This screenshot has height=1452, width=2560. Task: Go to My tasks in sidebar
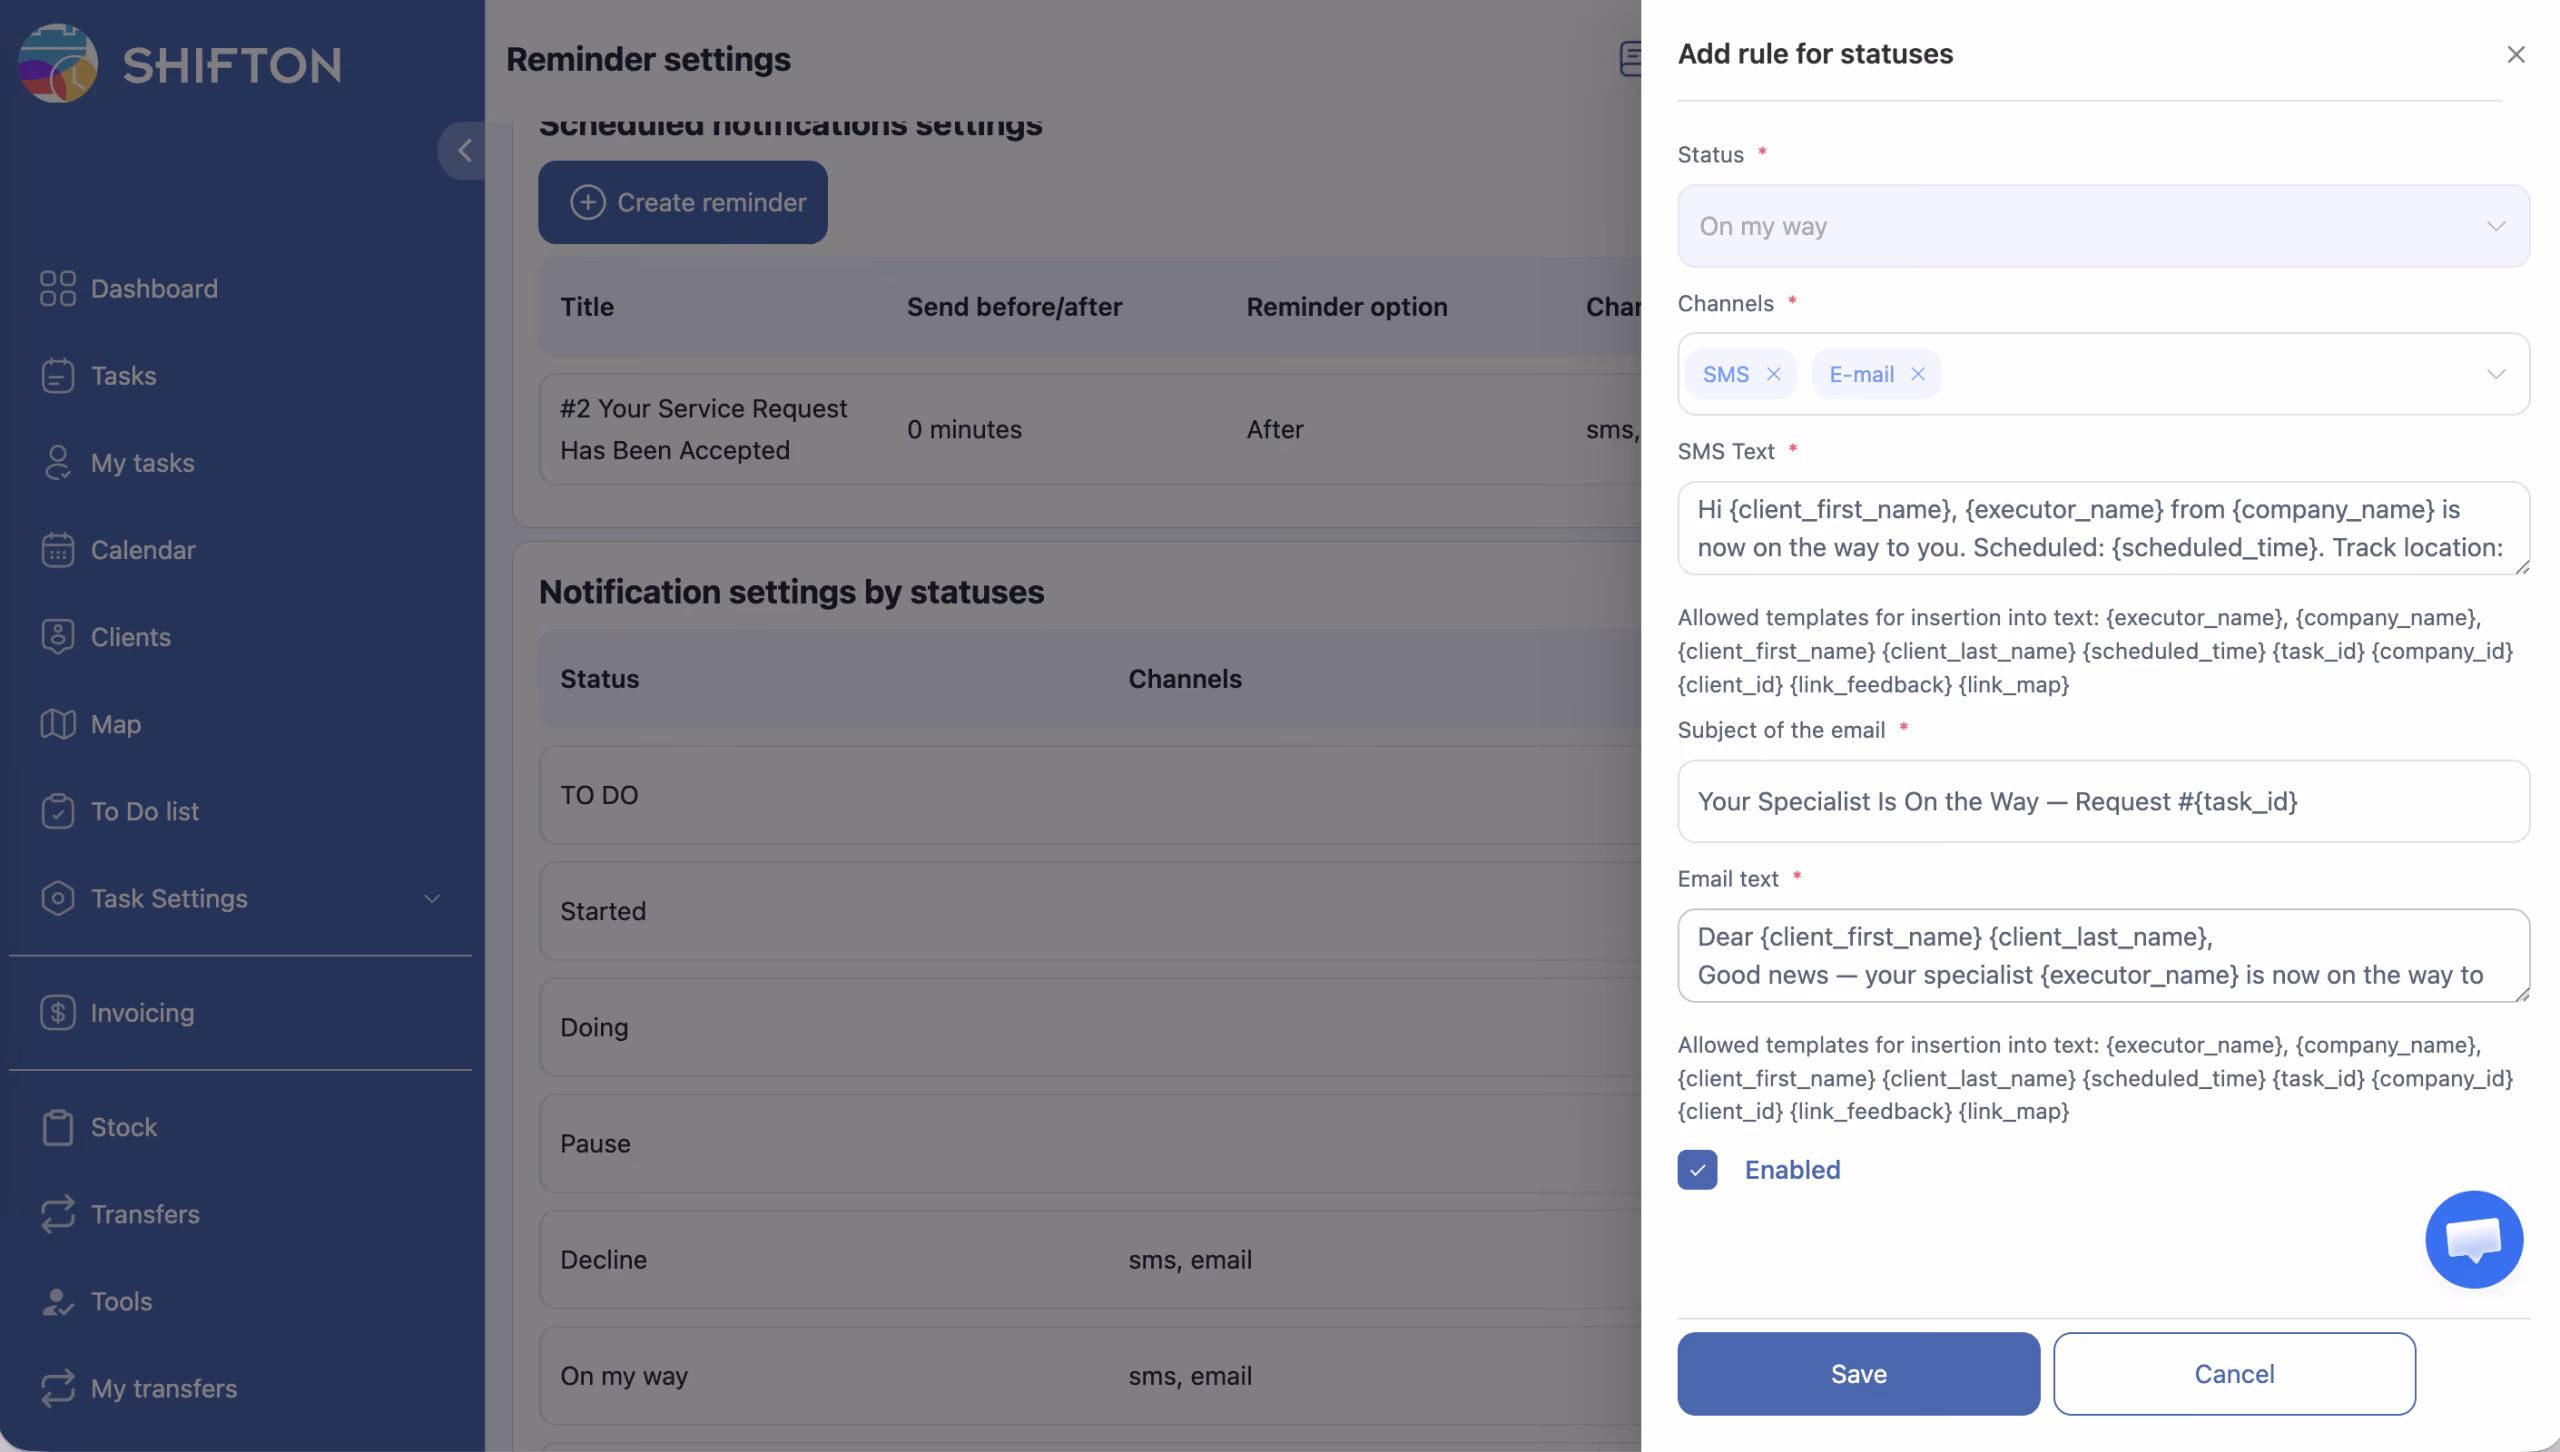tap(142, 463)
